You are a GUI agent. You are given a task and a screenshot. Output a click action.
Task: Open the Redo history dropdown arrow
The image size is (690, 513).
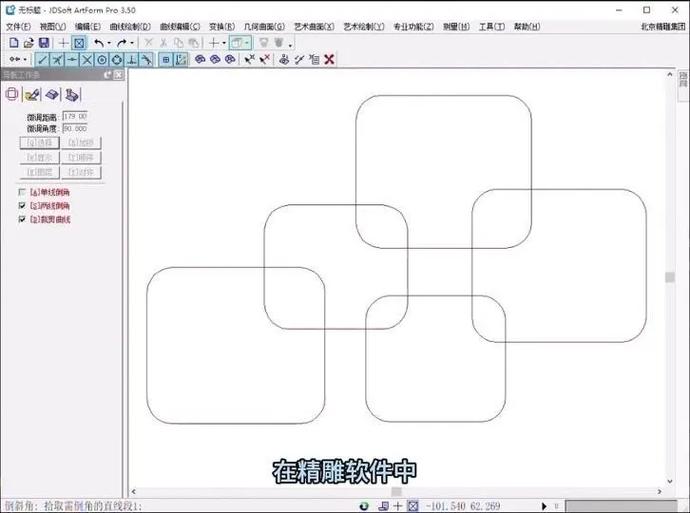pos(132,43)
